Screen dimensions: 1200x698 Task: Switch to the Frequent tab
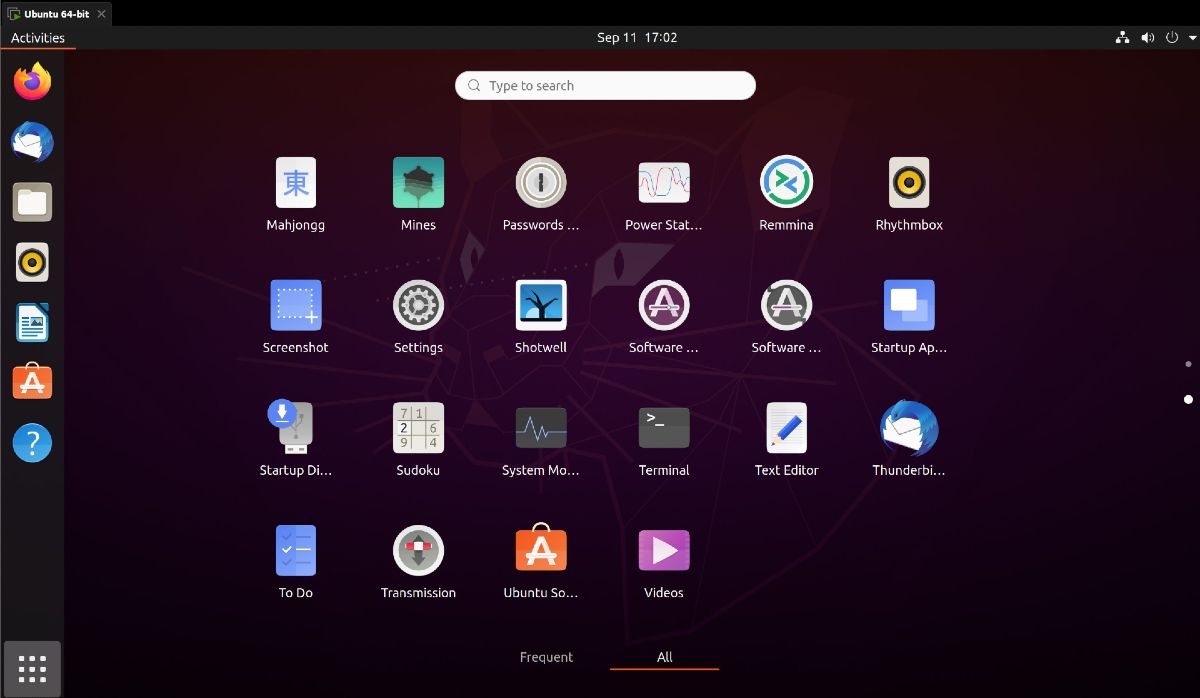click(546, 657)
